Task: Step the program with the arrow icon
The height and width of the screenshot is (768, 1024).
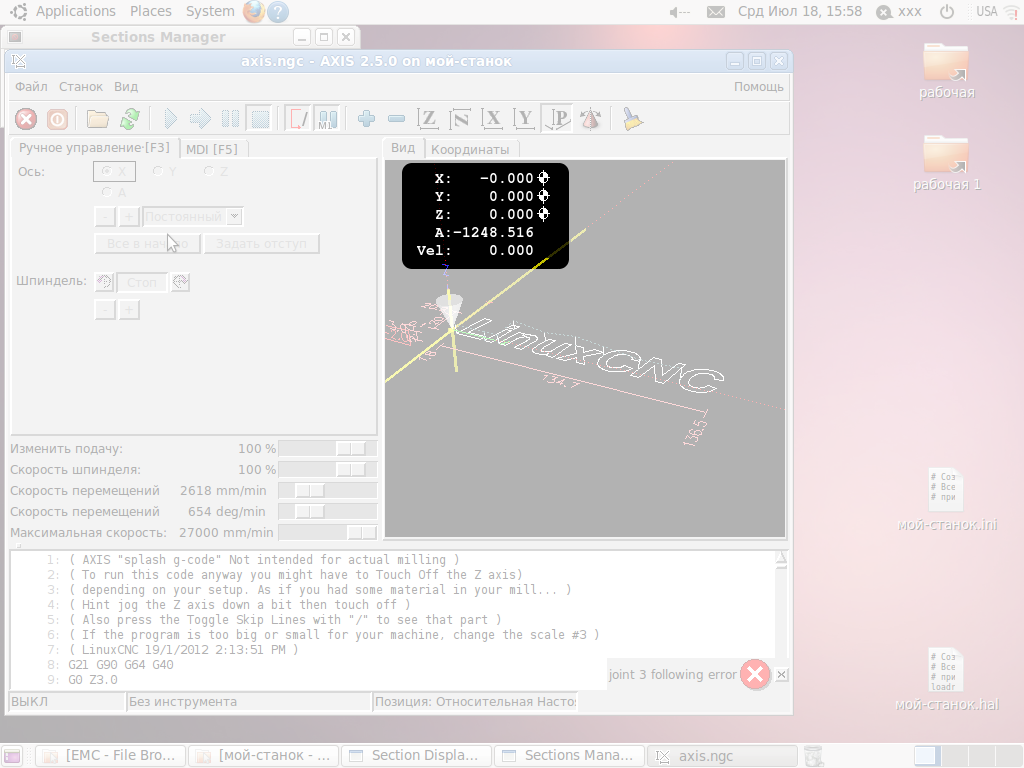Action: click(x=200, y=119)
